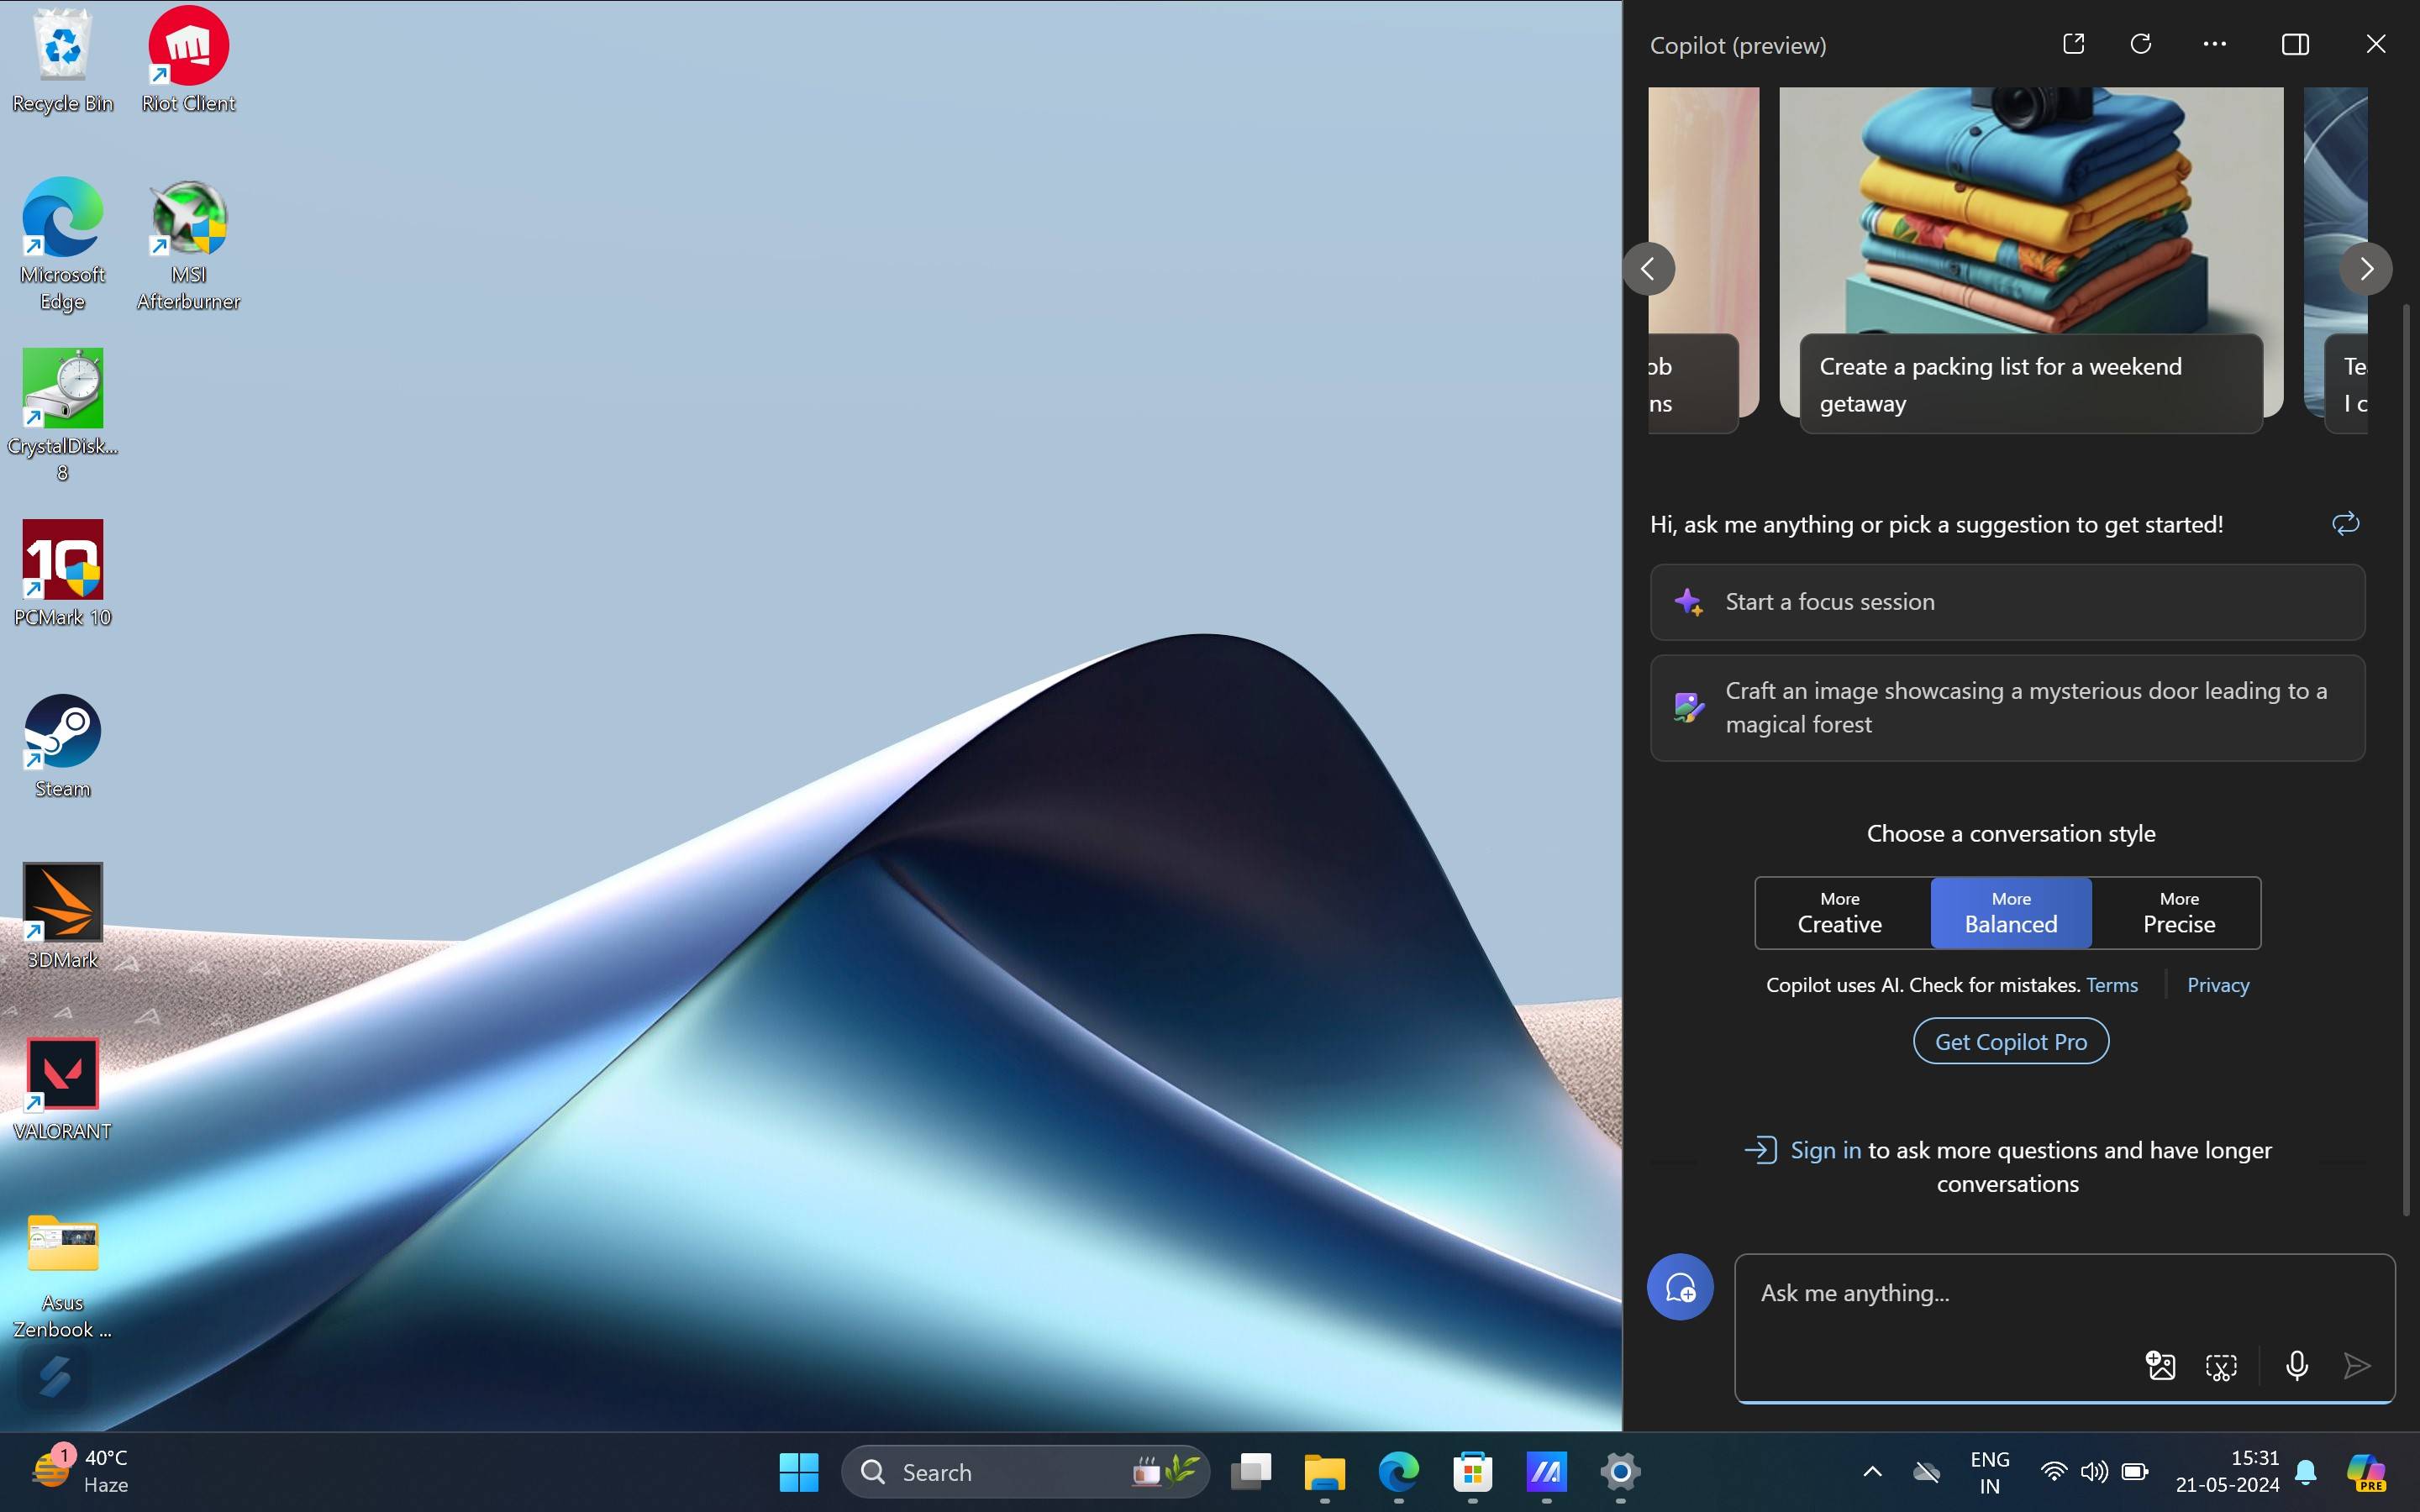Click the Get Copilot Pro button

coord(2010,1041)
